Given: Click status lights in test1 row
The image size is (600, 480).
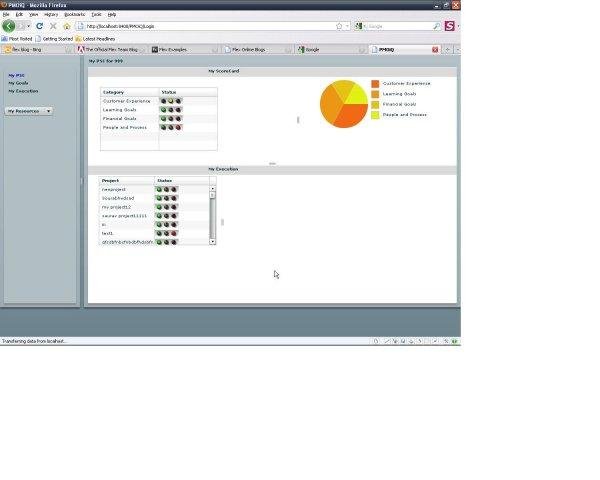Looking at the screenshot, I should click(166, 233).
